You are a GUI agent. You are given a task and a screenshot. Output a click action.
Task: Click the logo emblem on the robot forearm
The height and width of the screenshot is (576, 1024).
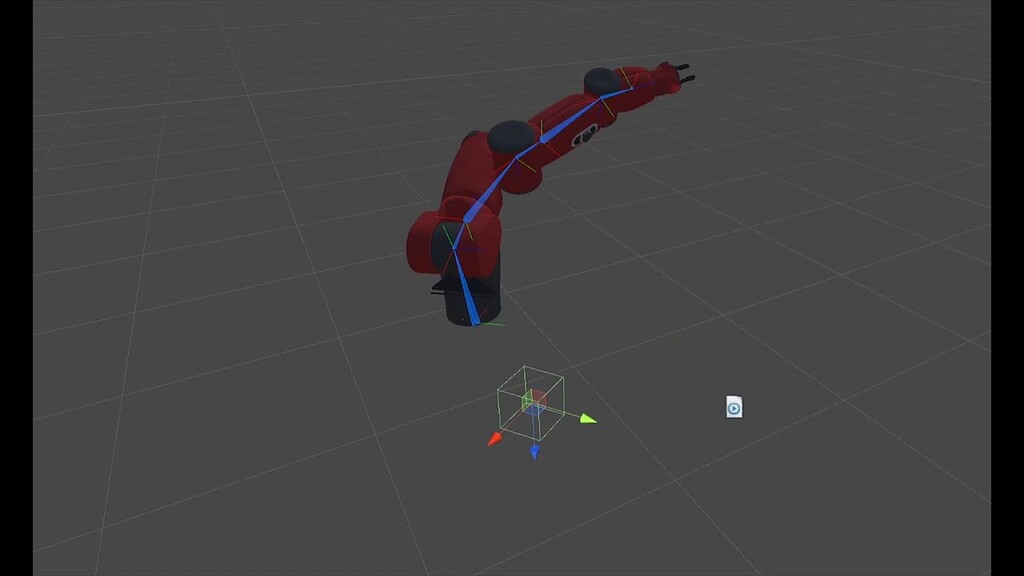(586, 135)
